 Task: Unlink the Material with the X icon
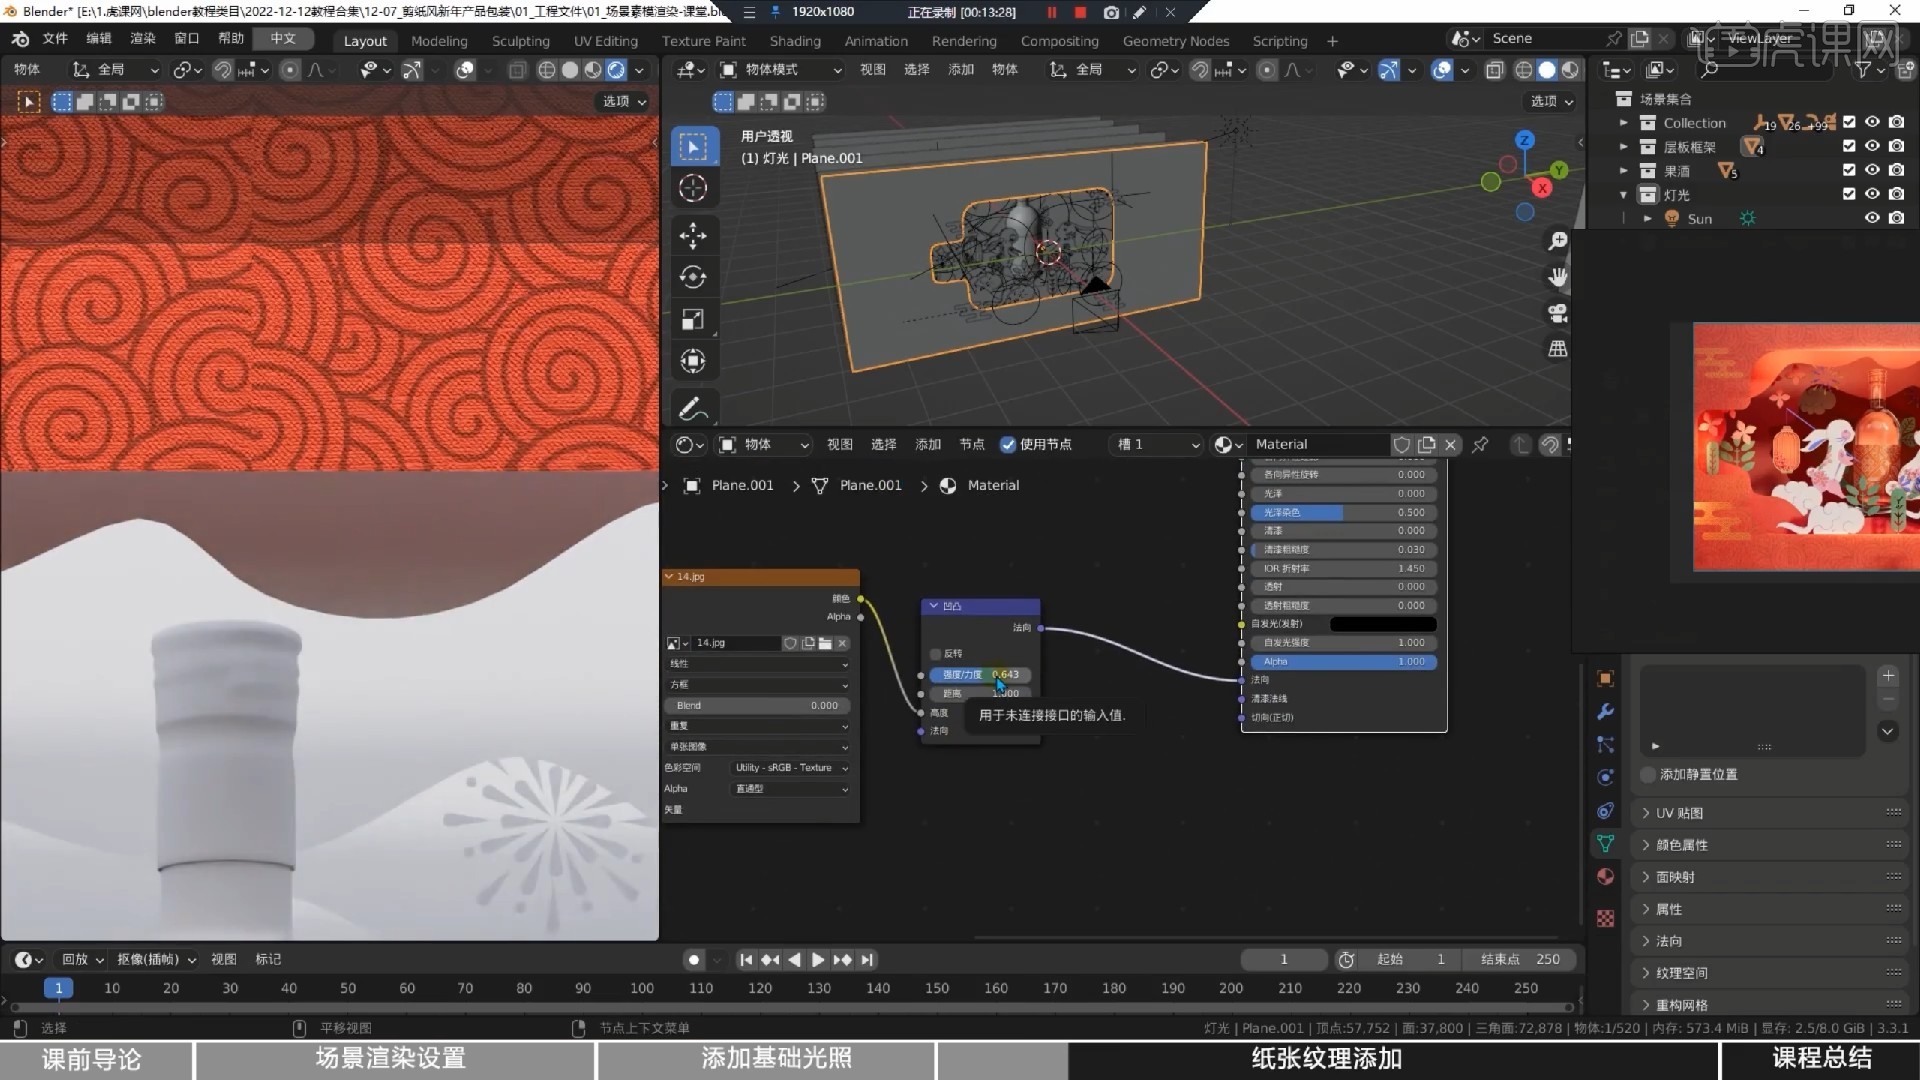[1451, 444]
